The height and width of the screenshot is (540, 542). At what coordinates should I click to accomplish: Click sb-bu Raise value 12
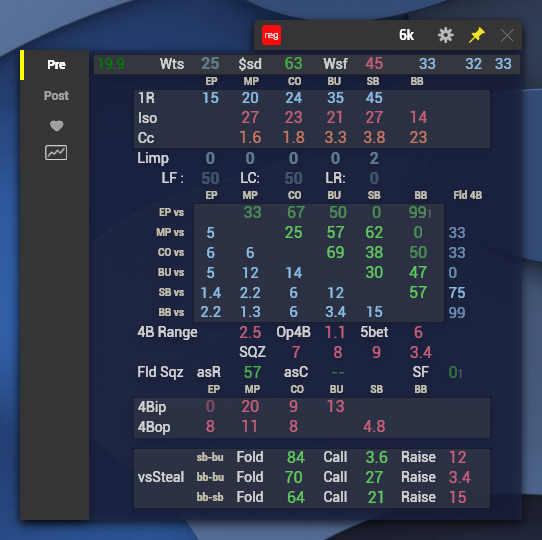[x=457, y=457]
